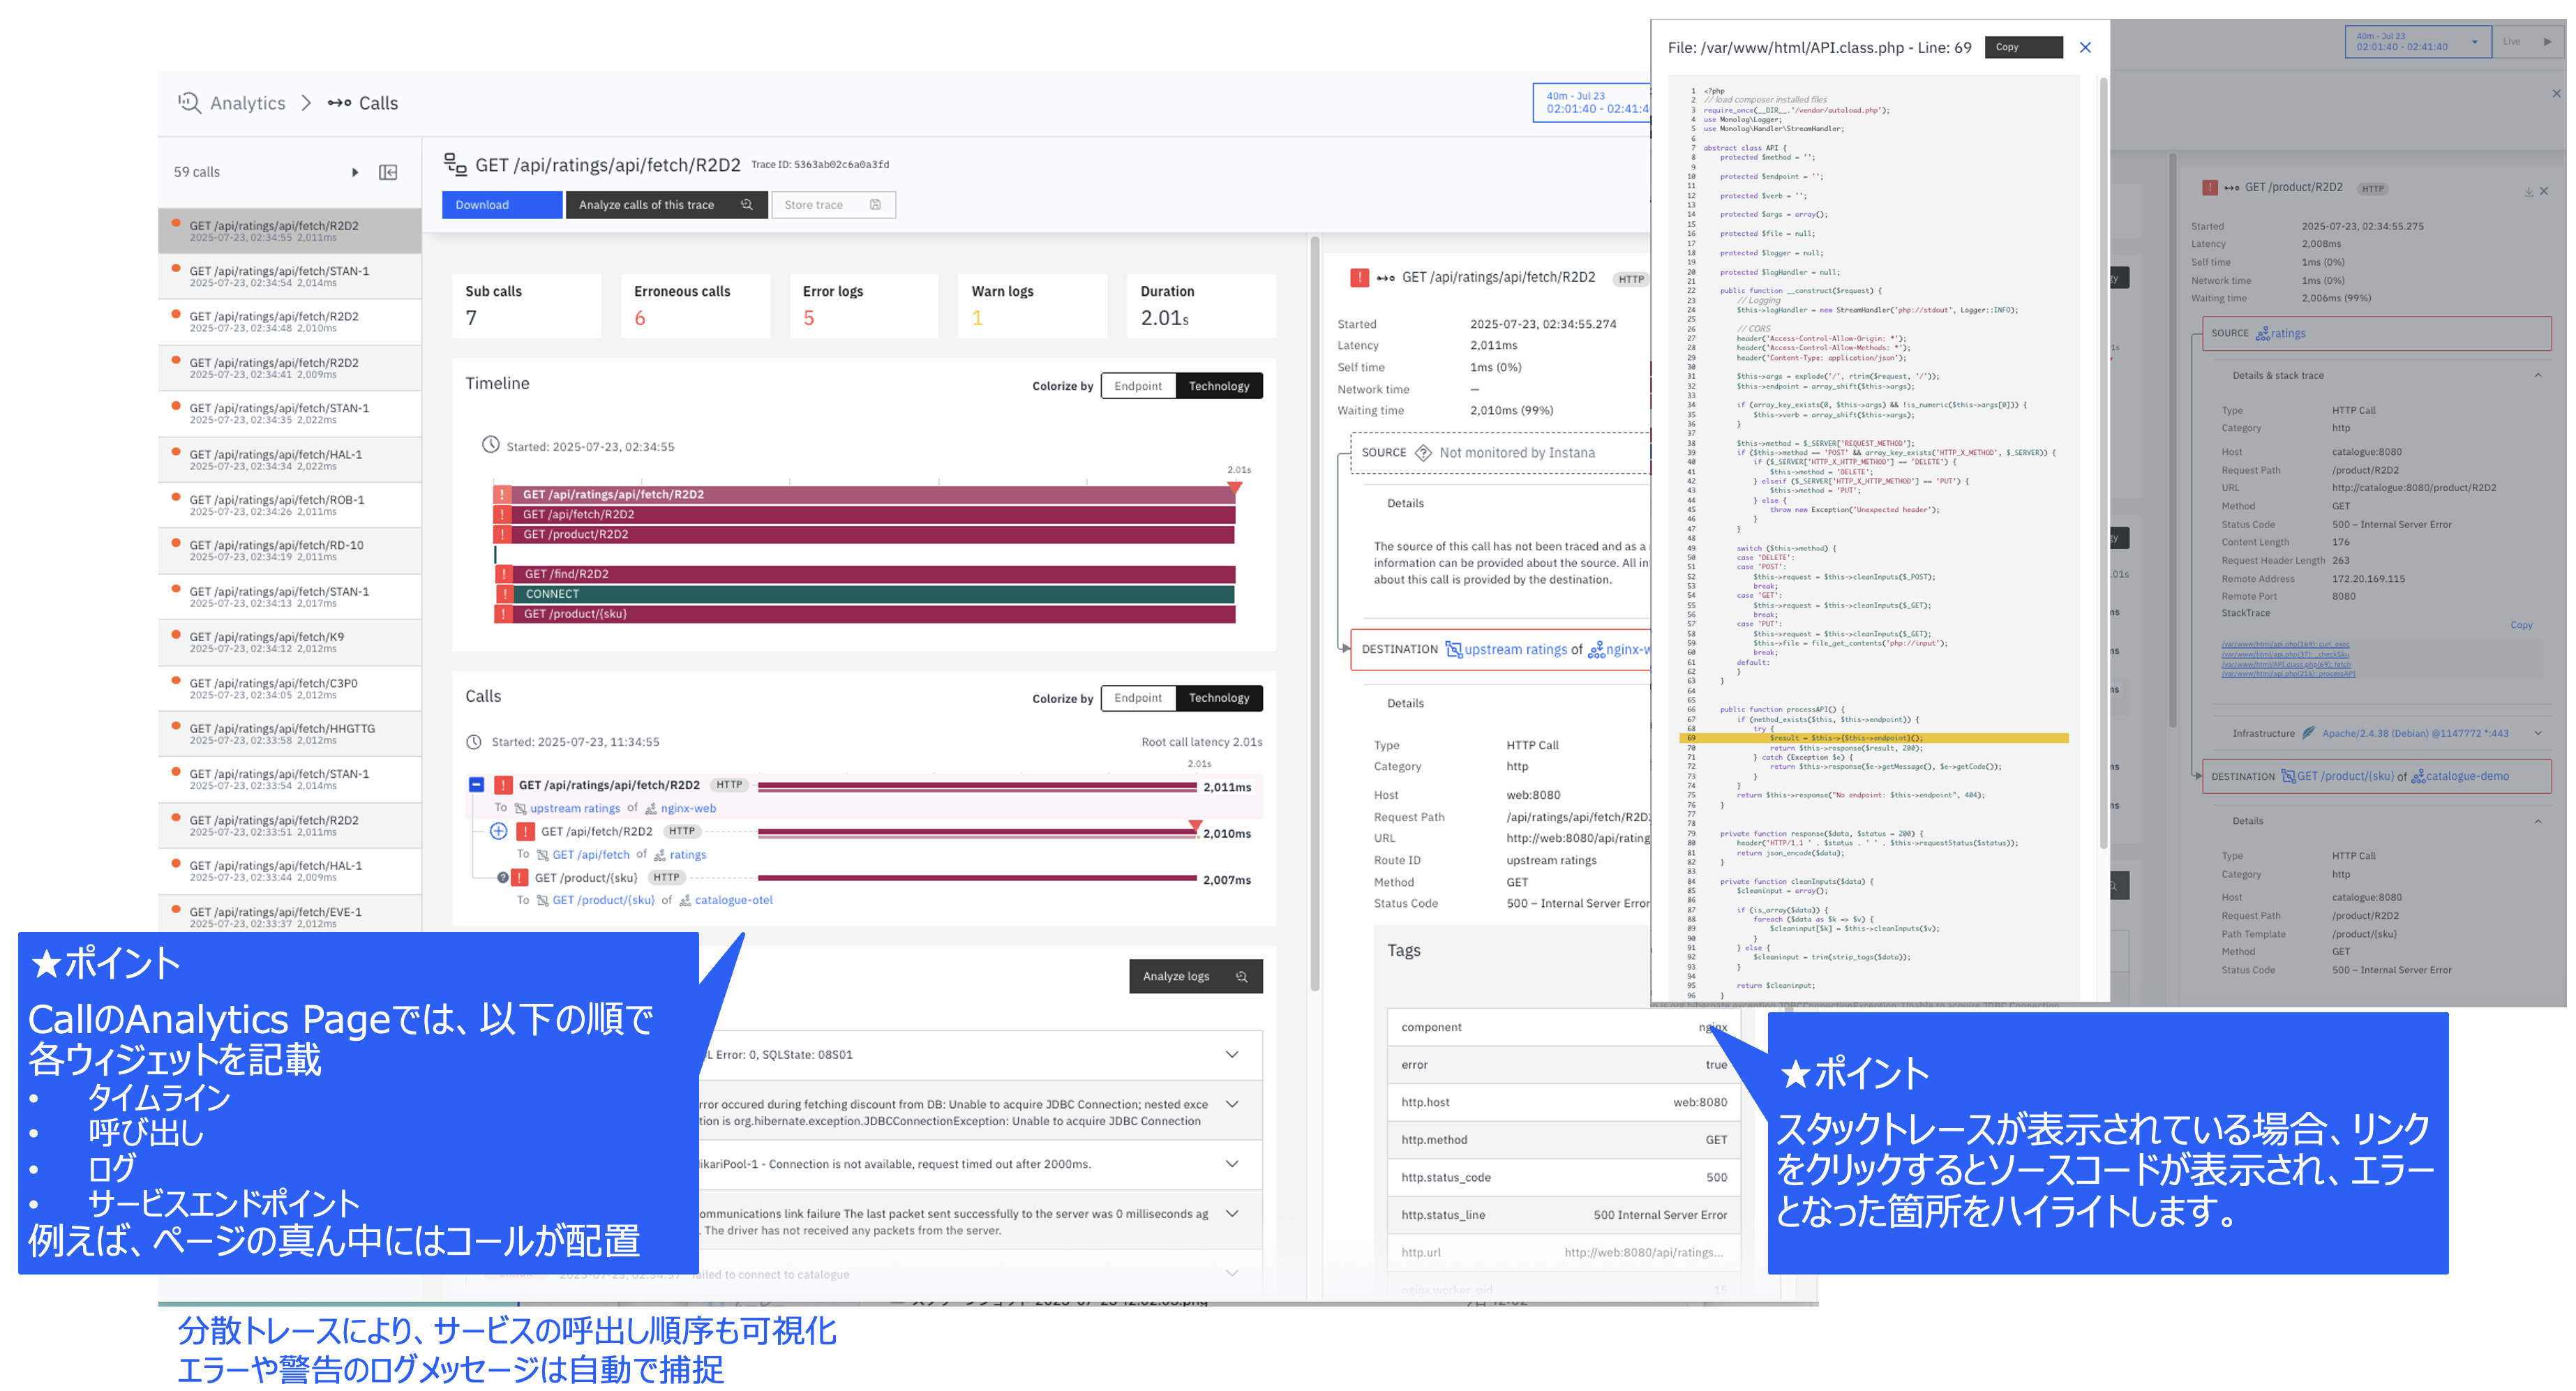Viewport: 2576px width, 1391px height.
Task: Close the API.class.php source file popup
Action: coord(2084,47)
